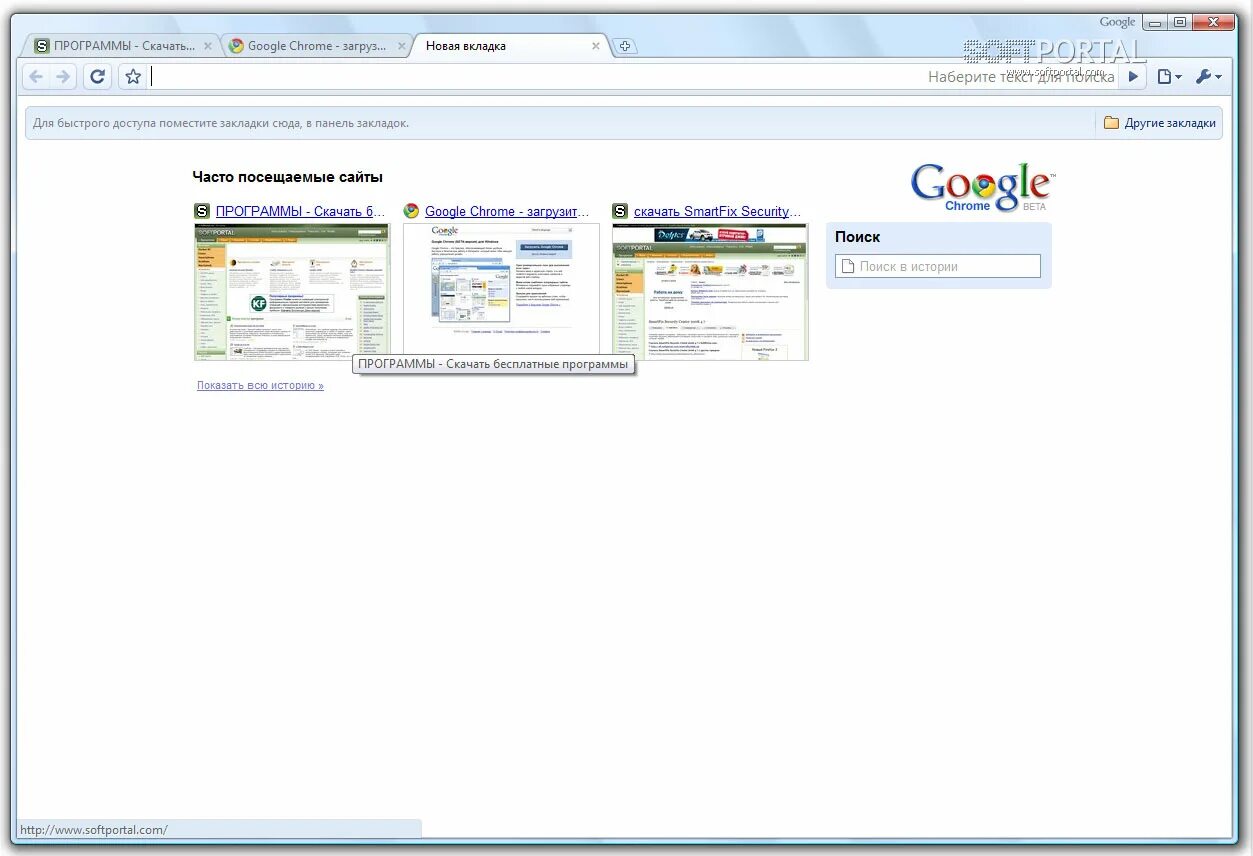Viewport: 1253px width, 856px height.
Task: Bookmark this page with the star icon
Action: click(x=133, y=77)
